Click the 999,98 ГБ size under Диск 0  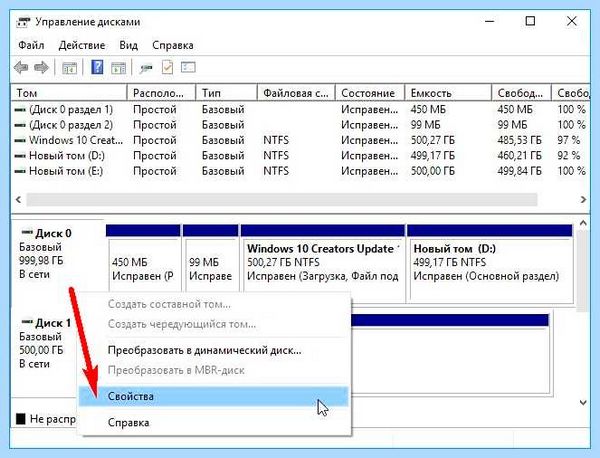click(41, 261)
